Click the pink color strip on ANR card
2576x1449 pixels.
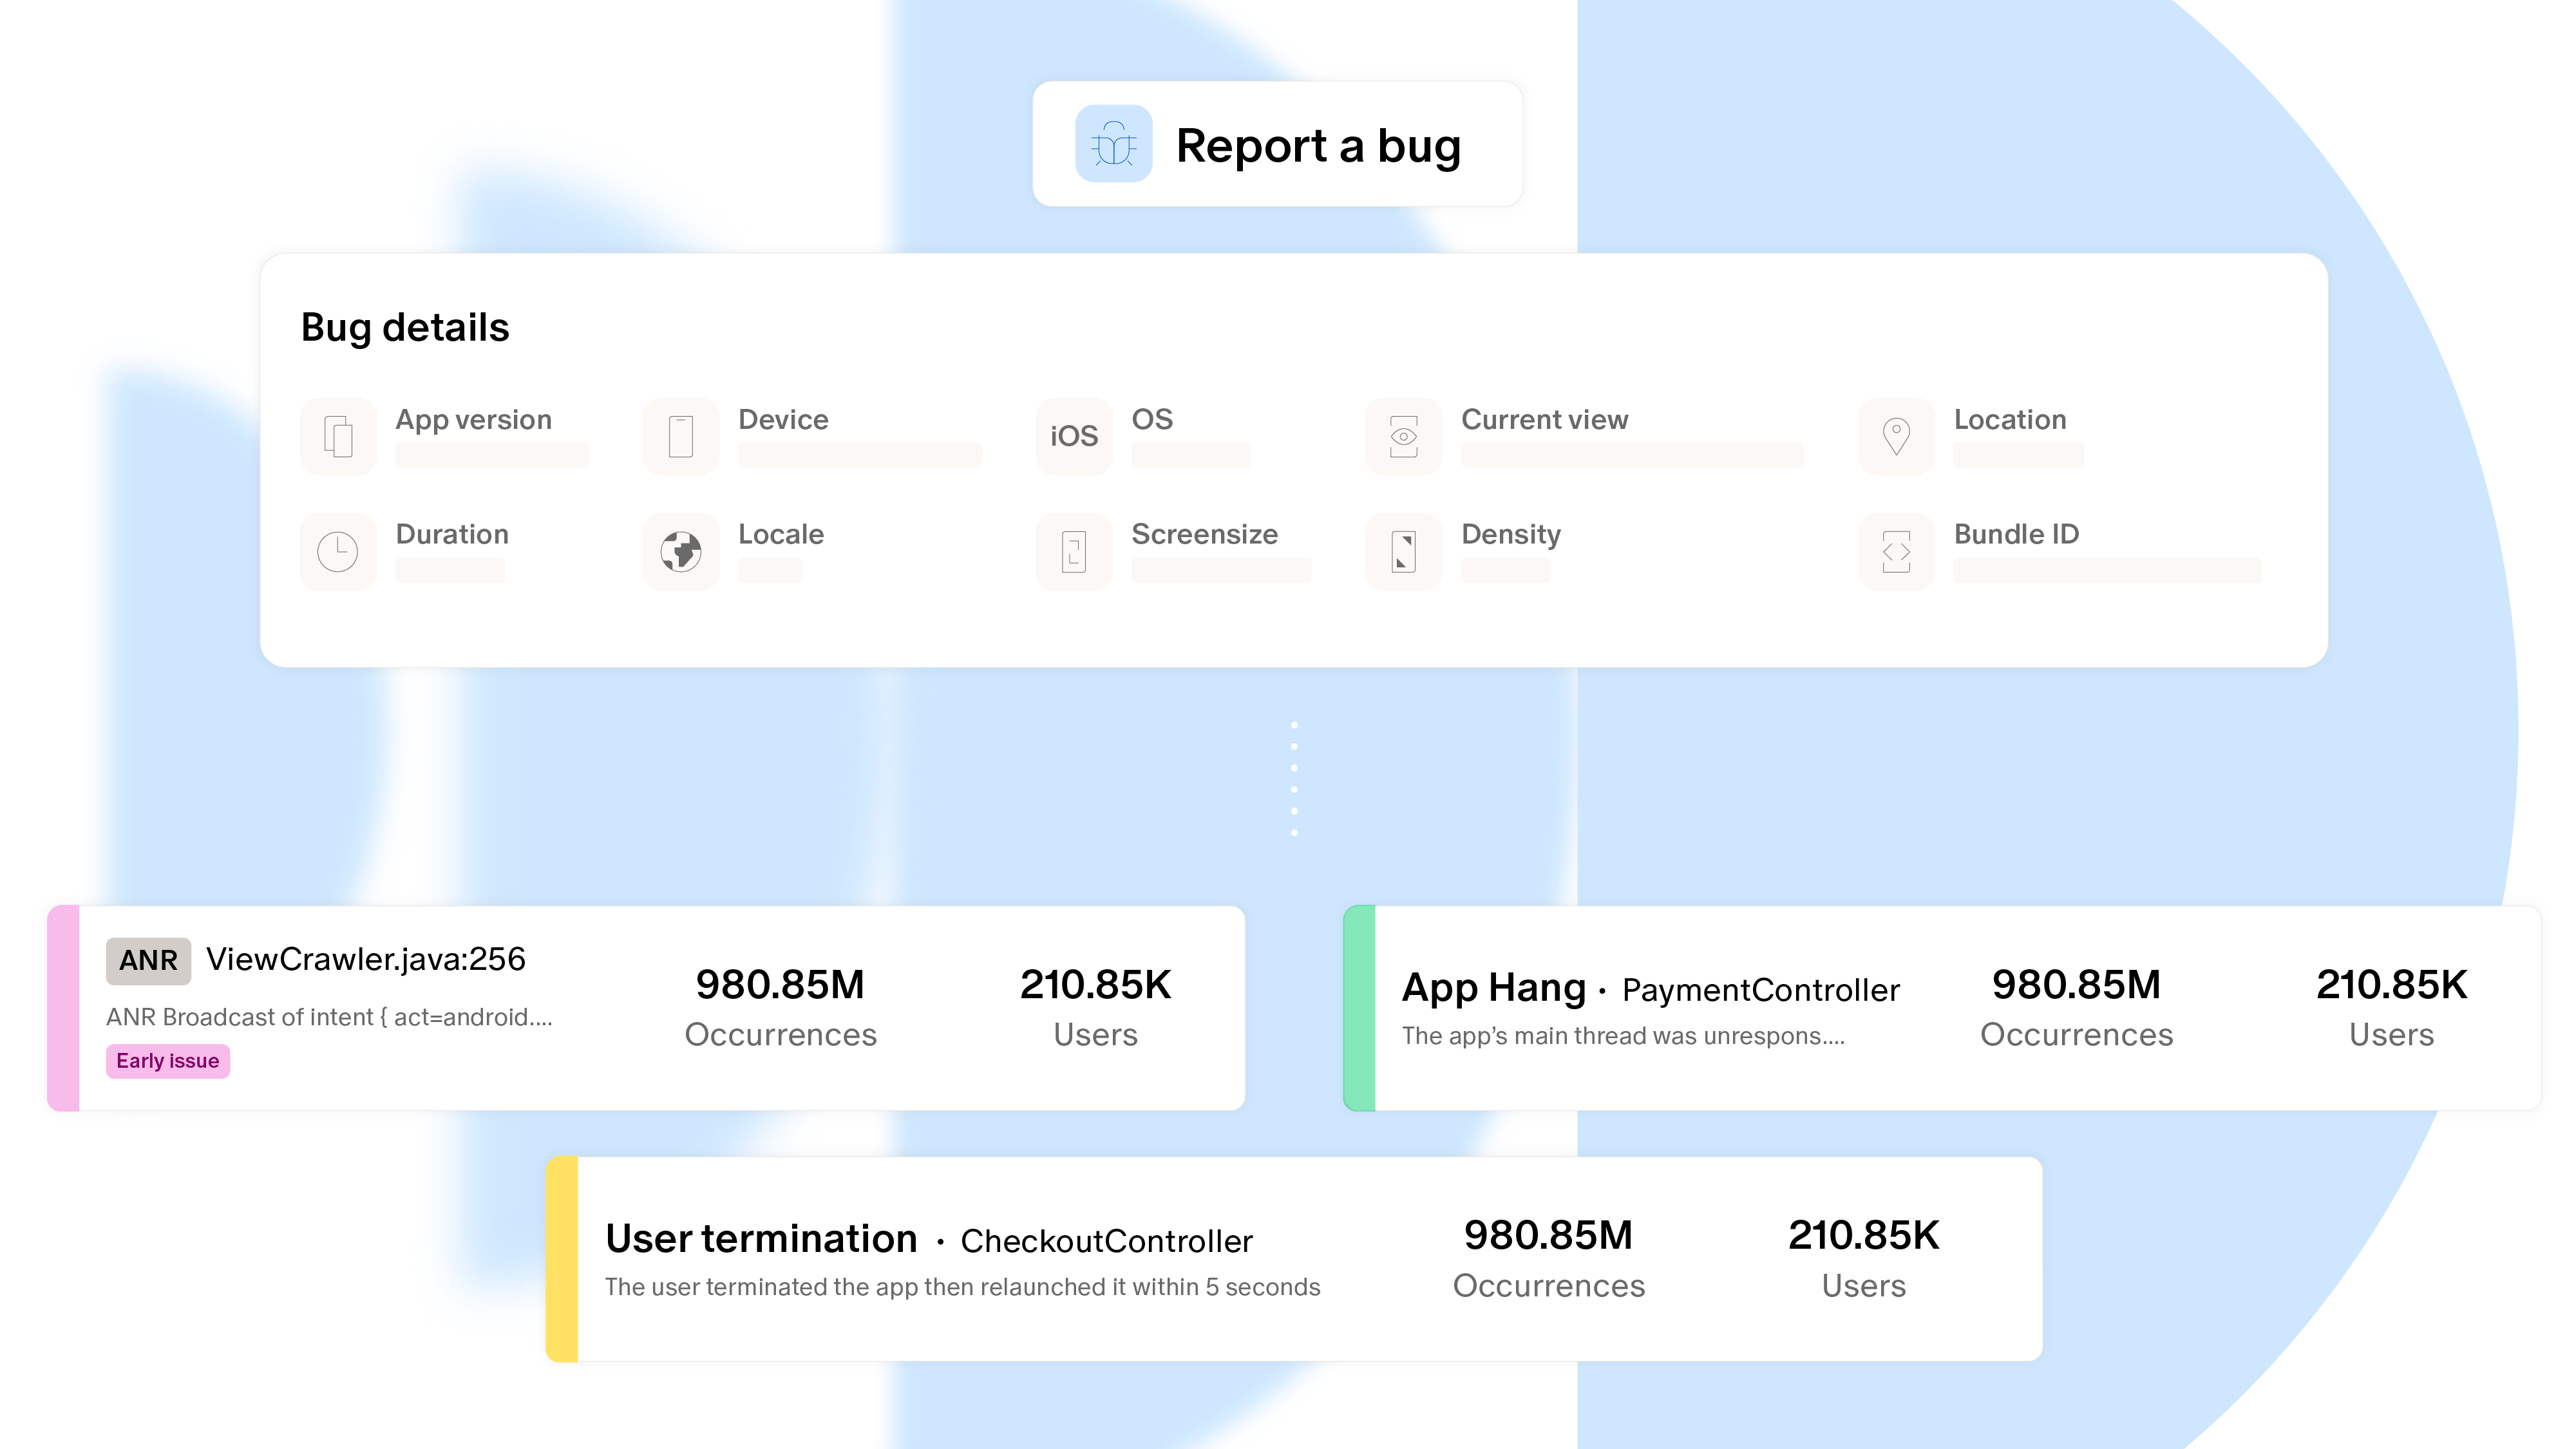click(63, 1008)
